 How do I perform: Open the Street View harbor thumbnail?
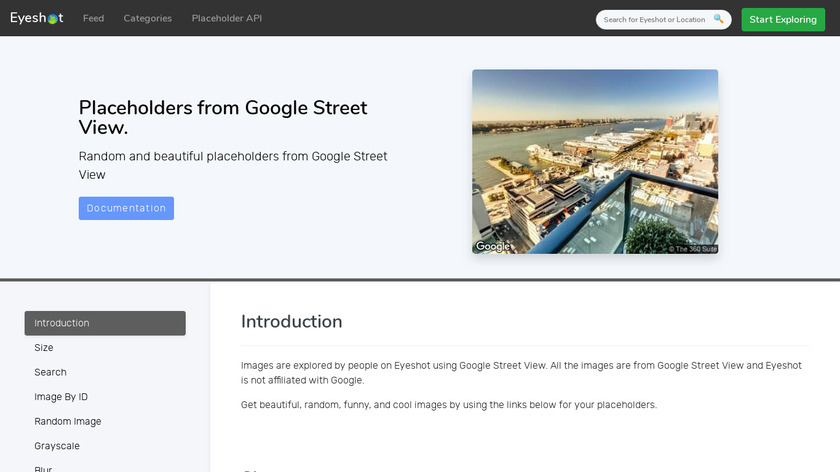tap(595, 160)
